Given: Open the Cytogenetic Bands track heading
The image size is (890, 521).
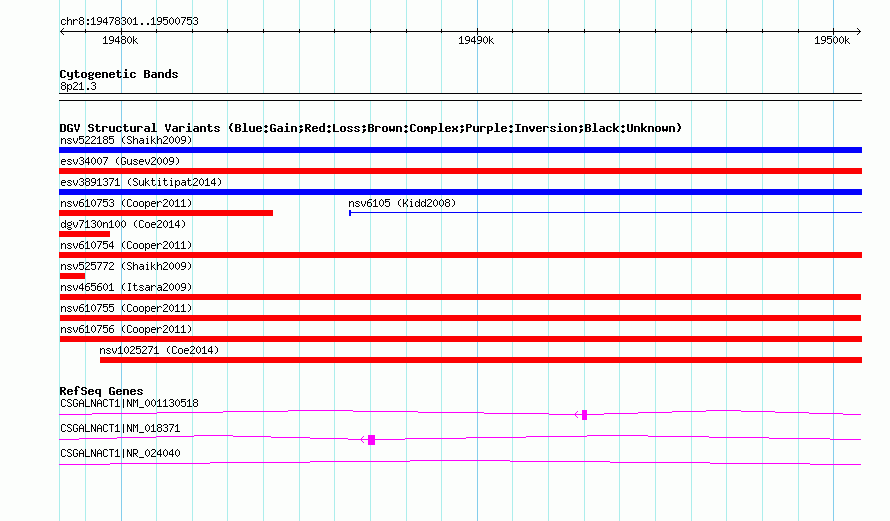Looking at the screenshot, I should [x=119, y=74].
